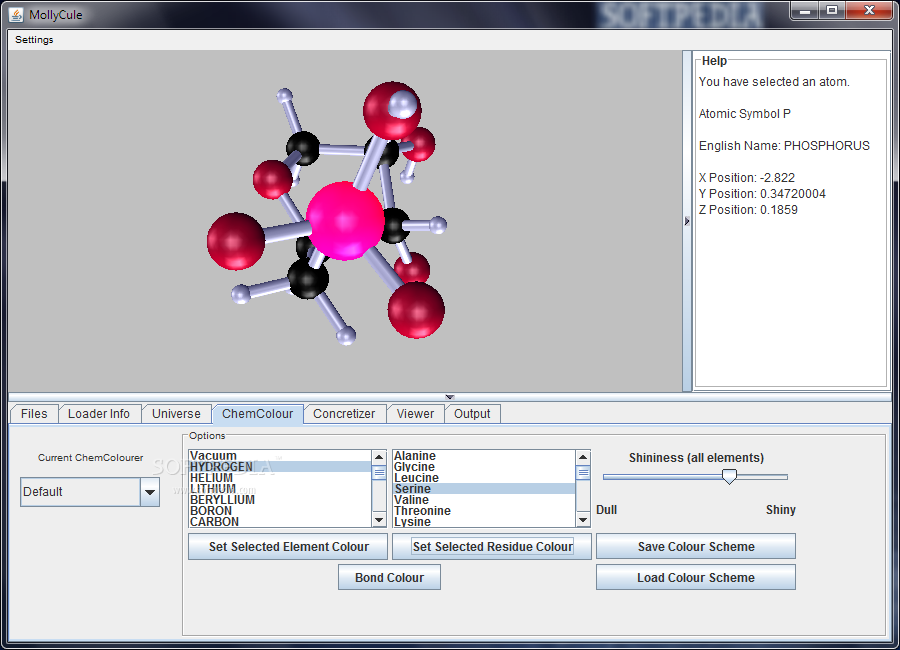Screen dimensions: 900x650
Task: Select BERYLLIUM in the element list
Action: point(280,500)
